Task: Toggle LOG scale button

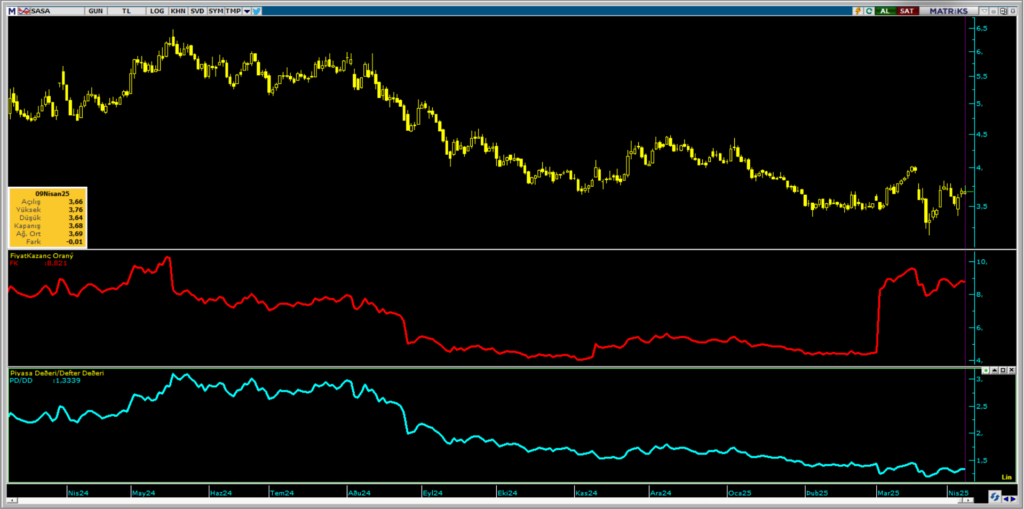Action: 157,10
